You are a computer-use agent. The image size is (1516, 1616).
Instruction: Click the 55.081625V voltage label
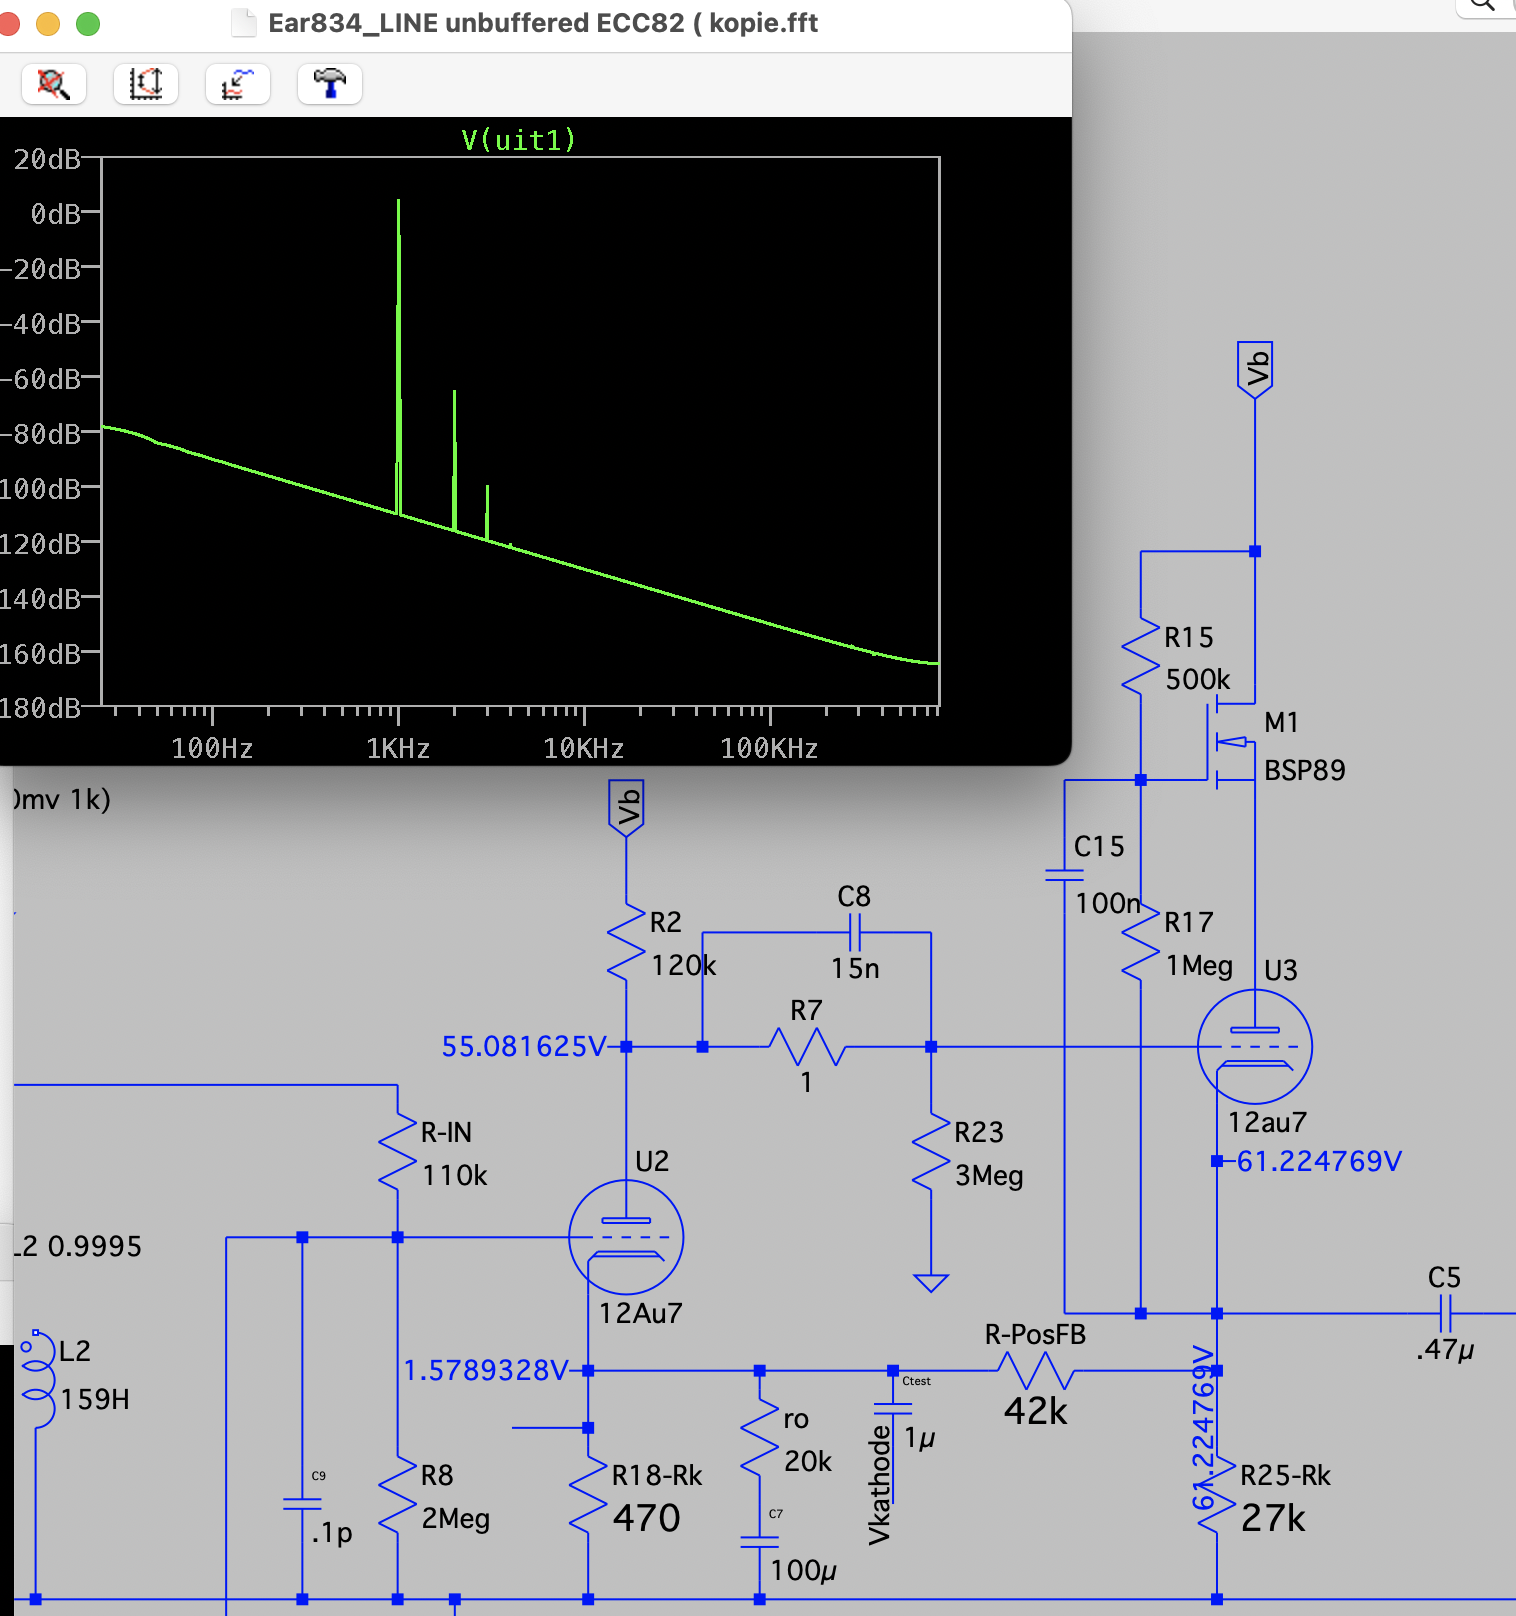tap(524, 1047)
